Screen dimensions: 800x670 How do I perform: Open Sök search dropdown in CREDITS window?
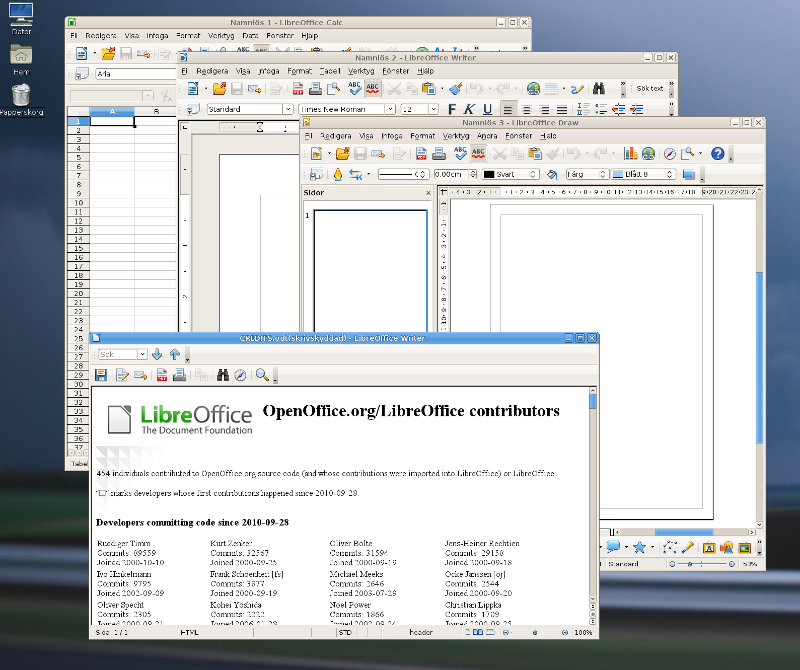[142, 354]
